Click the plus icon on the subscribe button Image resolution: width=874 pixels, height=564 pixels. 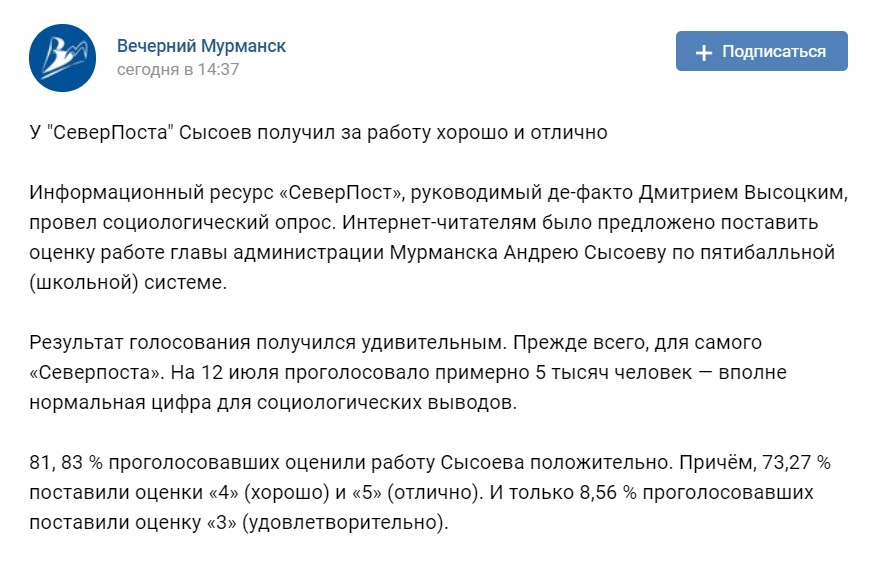[x=704, y=52]
